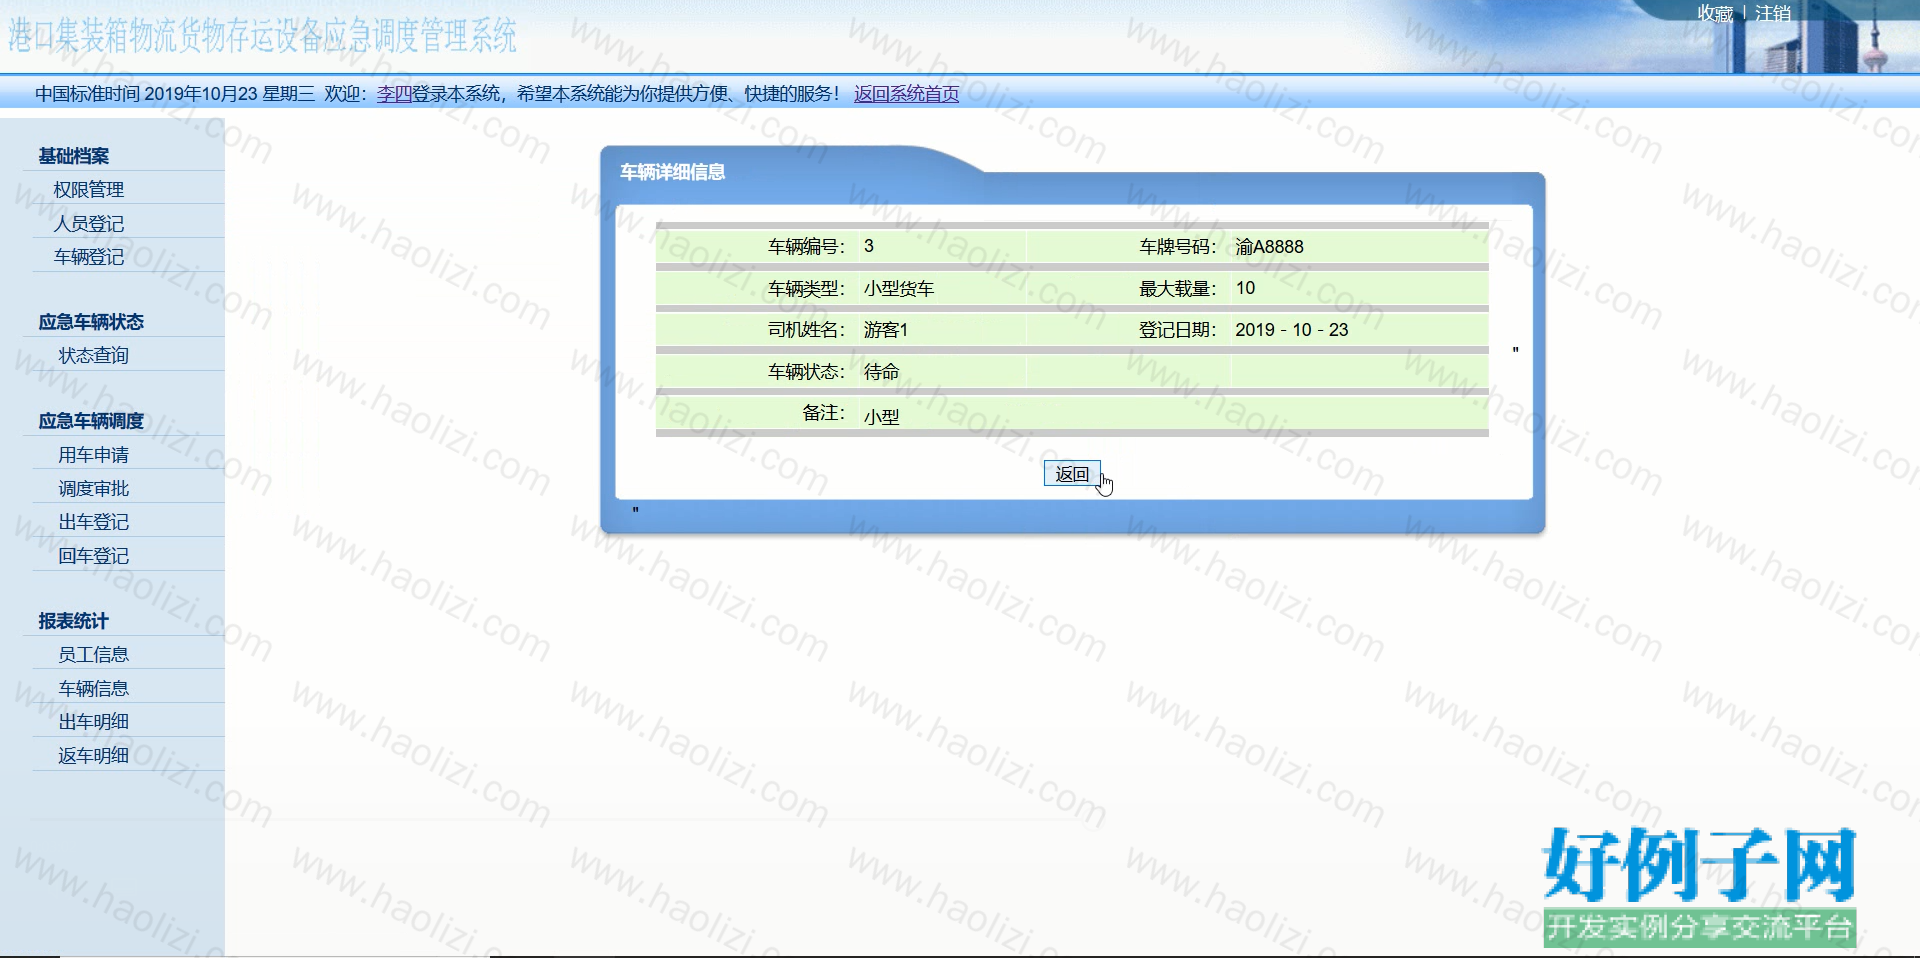Viewport: 1920px width, 958px height.
Task: Open 调度审批 in the sidebar
Action: tap(93, 489)
